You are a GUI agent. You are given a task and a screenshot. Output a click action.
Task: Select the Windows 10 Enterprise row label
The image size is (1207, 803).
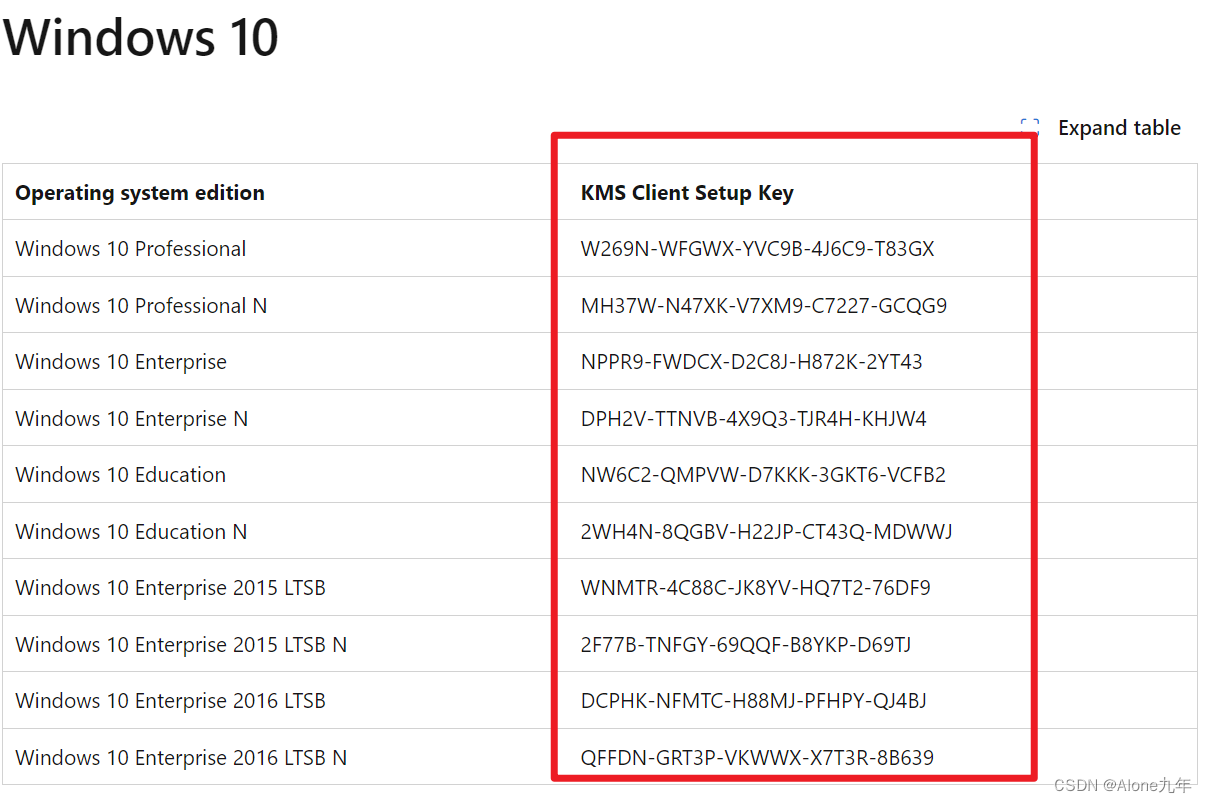click(x=121, y=362)
